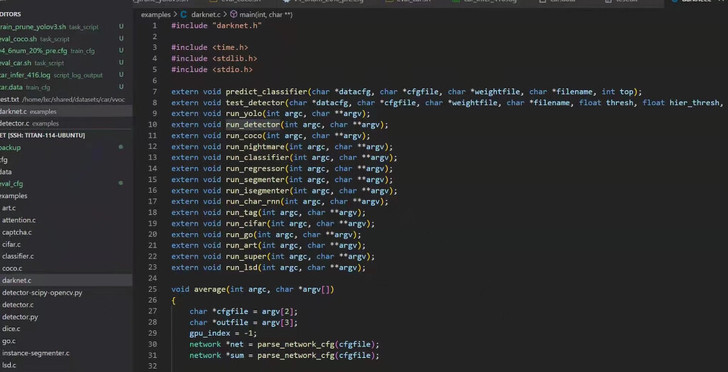
Task: Click the C language icon in breadcrumb
Action: 183,15
